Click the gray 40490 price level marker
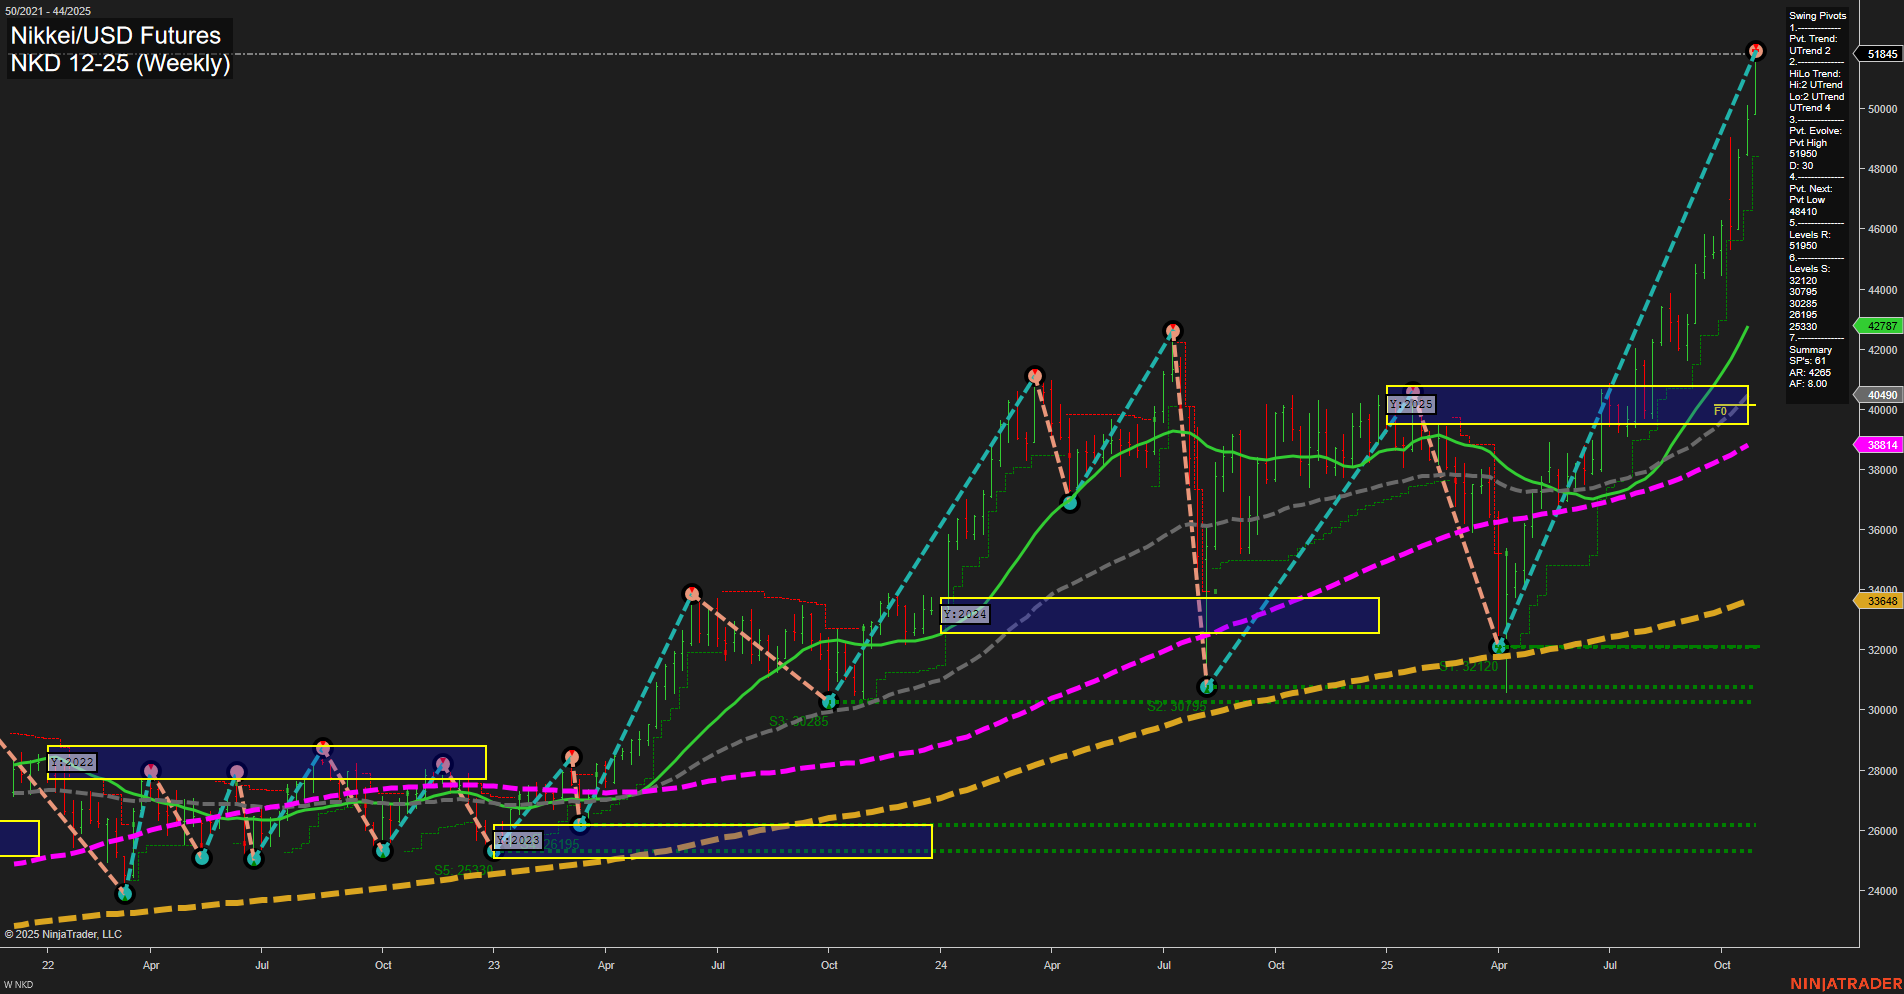Viewport: 1904px width, 994px height. (1879, 395)
